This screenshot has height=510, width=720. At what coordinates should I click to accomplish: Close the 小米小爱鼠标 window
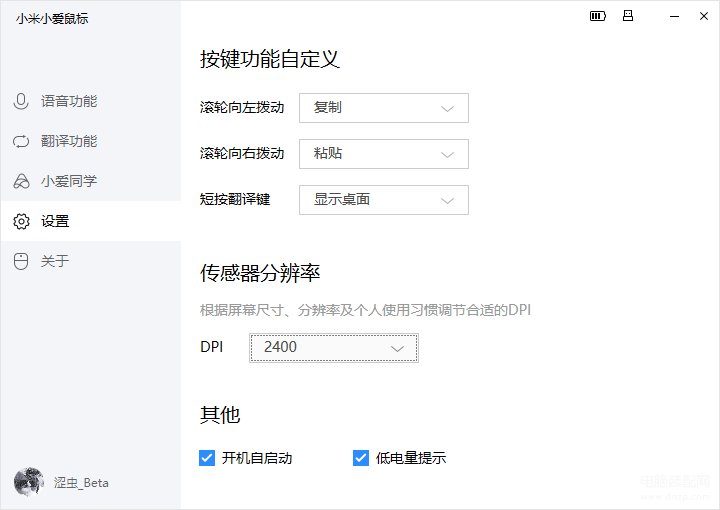point(703,17)
